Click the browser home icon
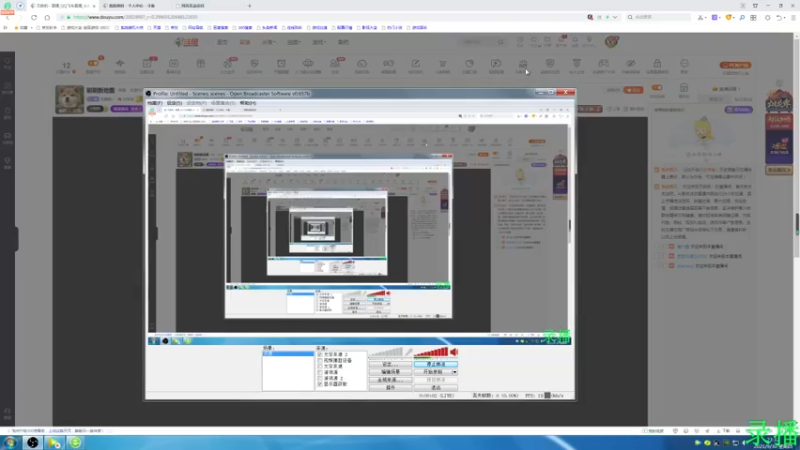 point(47,17)
